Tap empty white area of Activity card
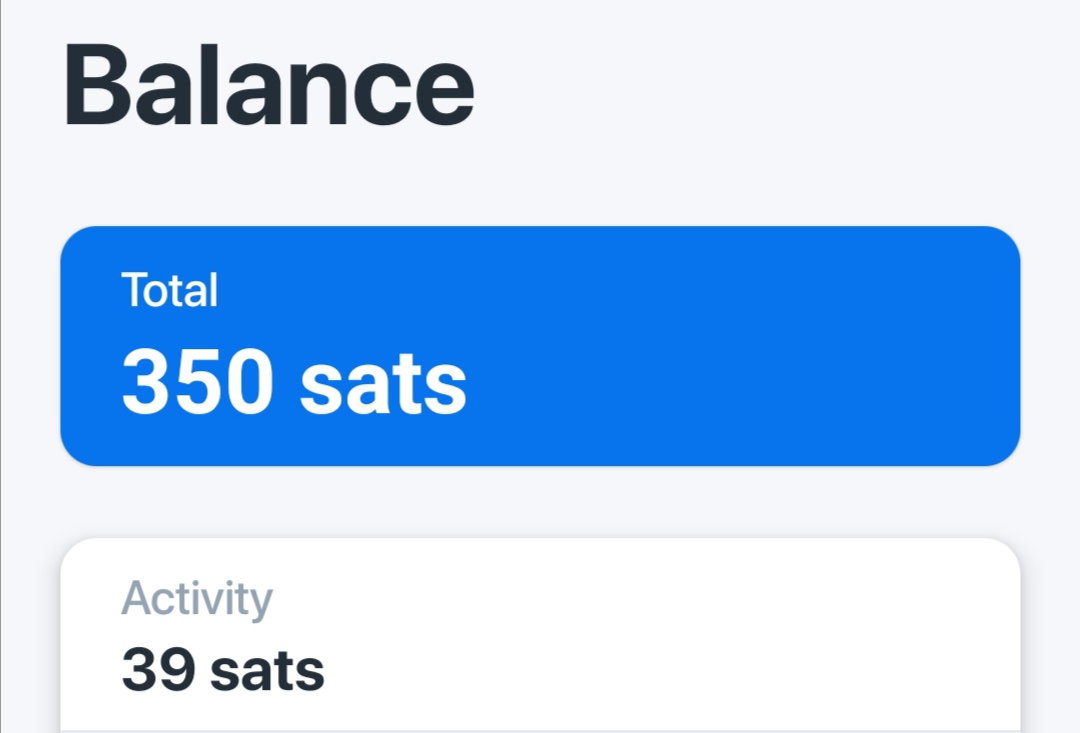Screen dimensions: 1080x733 pos(689,641)
